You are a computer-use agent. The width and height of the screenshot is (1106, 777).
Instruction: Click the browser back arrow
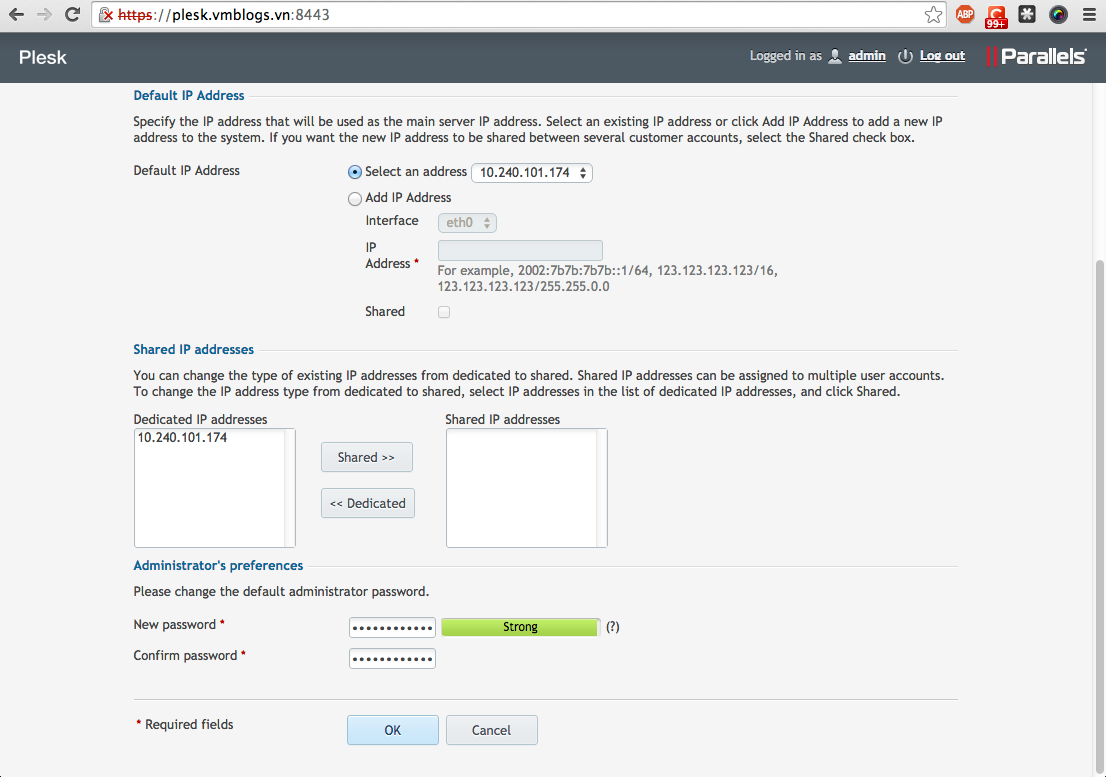(x=16, y=15)
